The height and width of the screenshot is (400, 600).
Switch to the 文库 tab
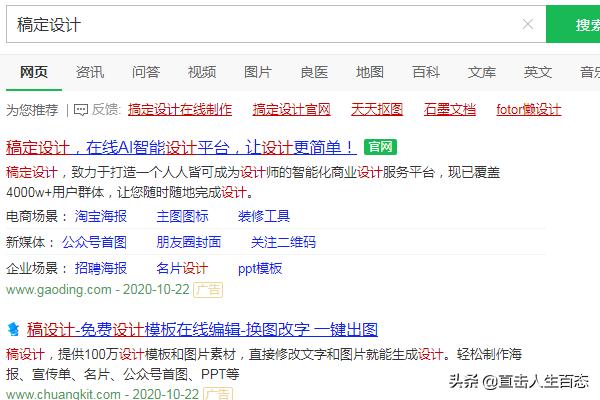(x=482, y=72)
